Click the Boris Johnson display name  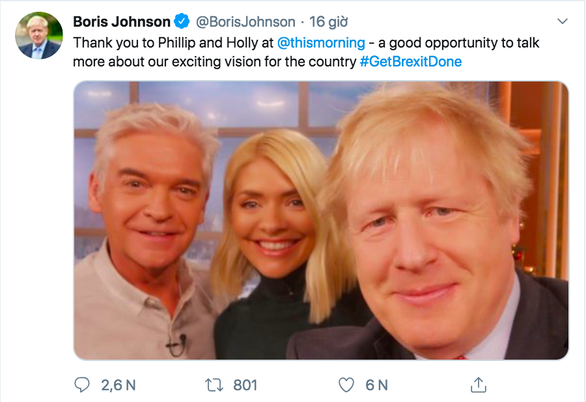pyautogui.click(x=122, y=22)
